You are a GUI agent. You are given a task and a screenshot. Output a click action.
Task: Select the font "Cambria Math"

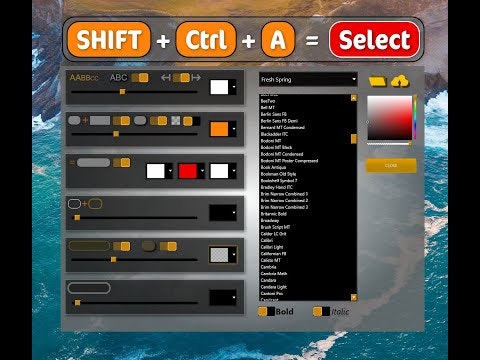point(274,274)
